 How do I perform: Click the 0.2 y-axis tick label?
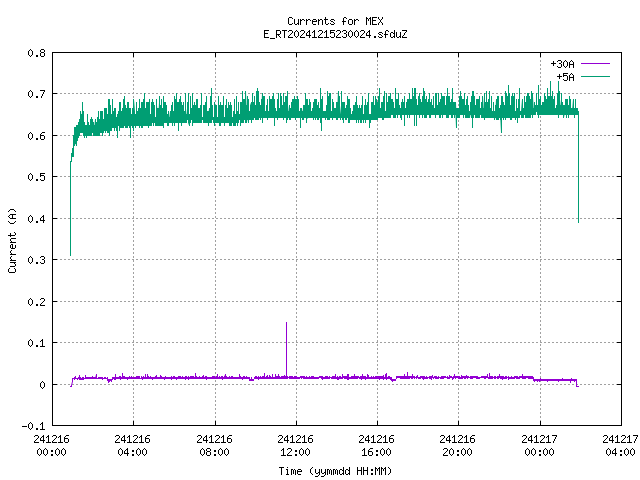click(36, 302)
